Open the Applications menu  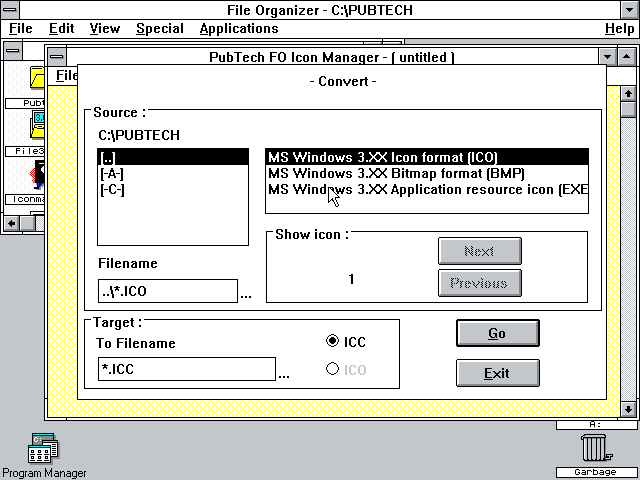click(239, 29)
